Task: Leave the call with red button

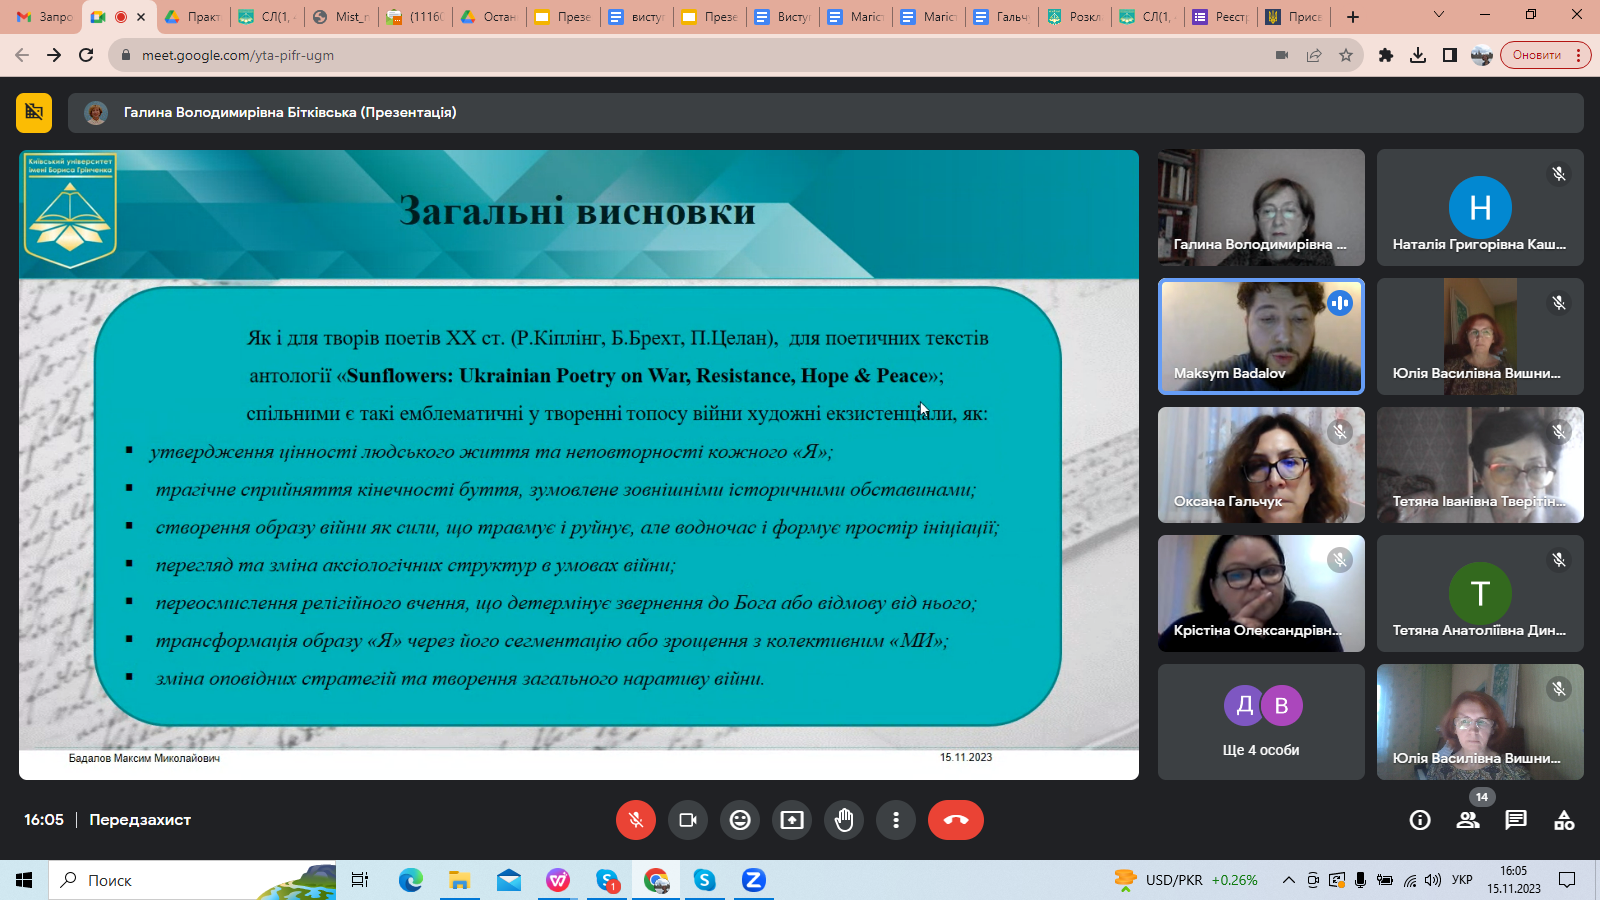Action: click(955, 820)
